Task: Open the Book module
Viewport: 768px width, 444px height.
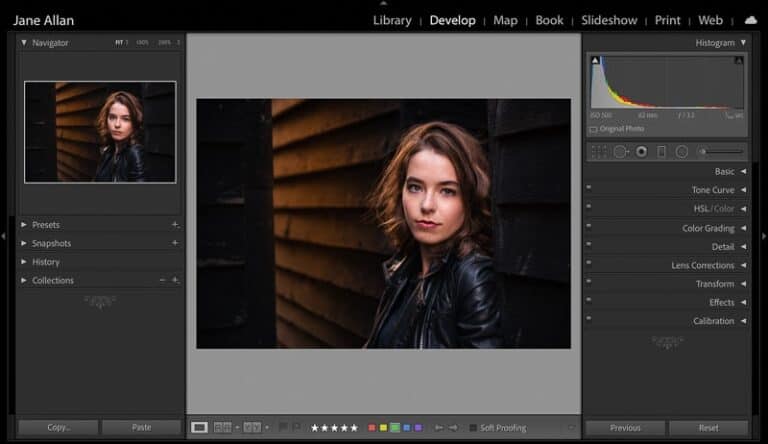Action: tap(549, 20)
